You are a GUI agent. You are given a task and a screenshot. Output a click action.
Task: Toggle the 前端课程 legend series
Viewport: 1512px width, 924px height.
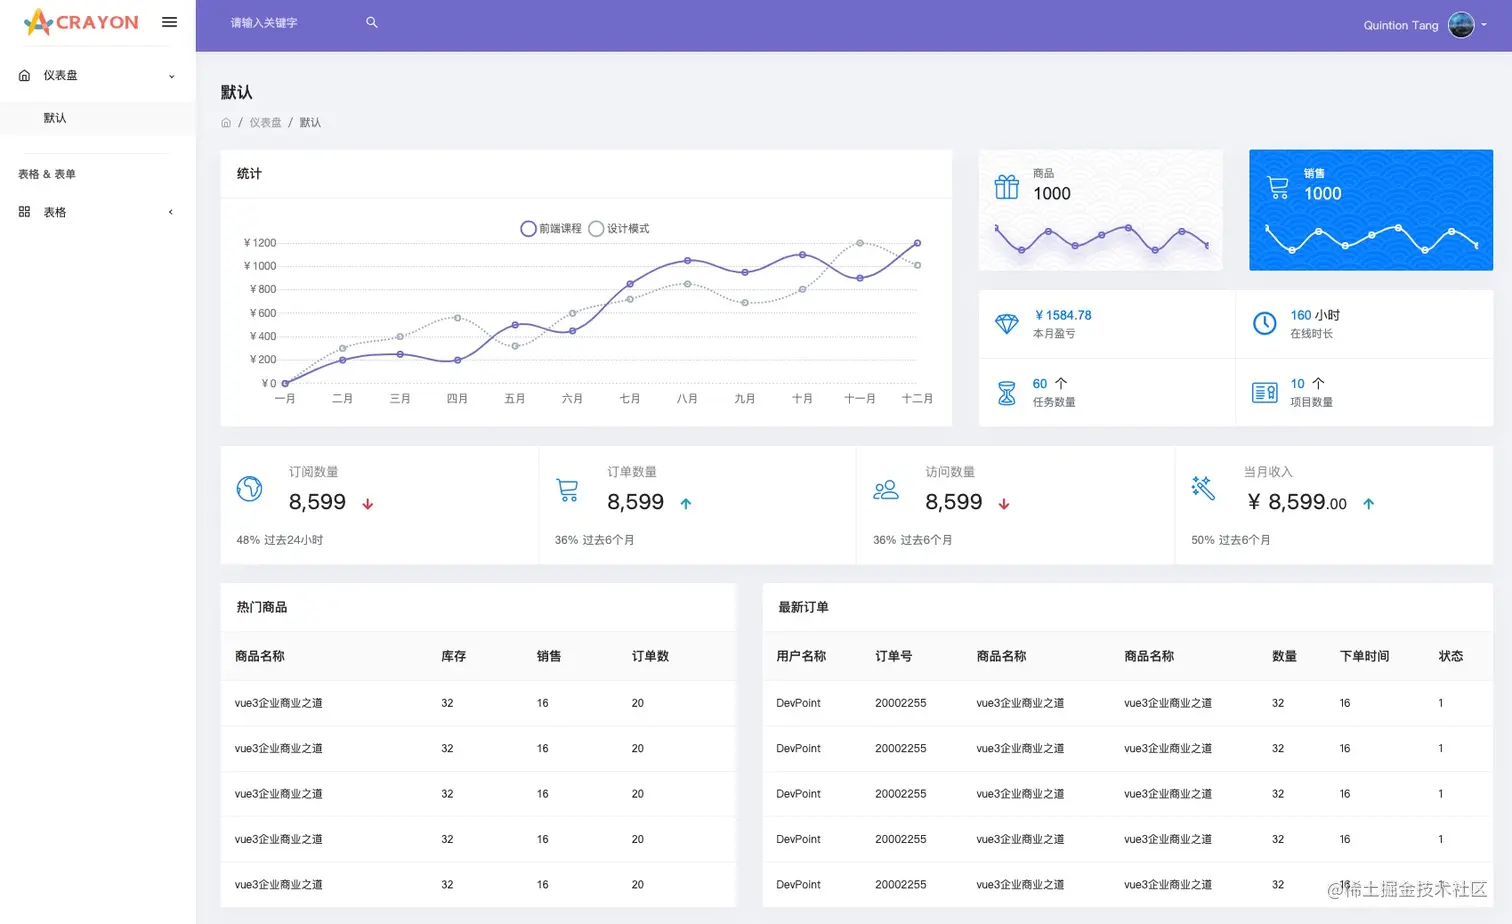click(x=551, y=228)
